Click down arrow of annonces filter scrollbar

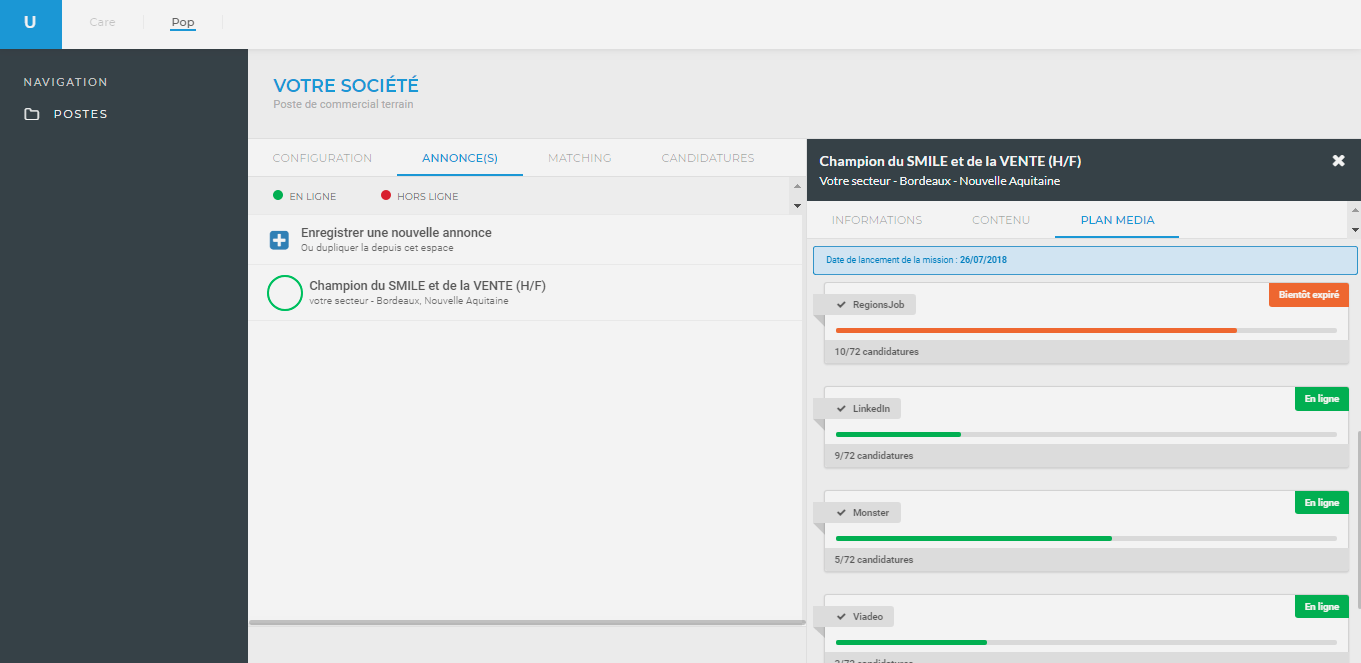(x=797, y=206)
